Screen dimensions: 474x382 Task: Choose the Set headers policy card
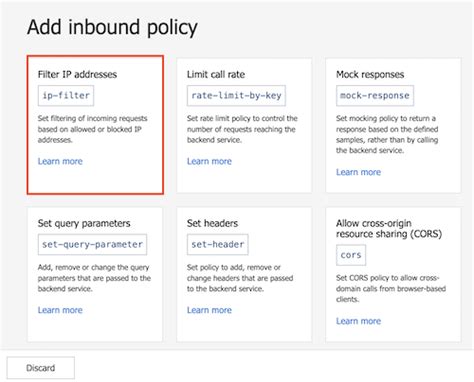(x=244, y=274)
